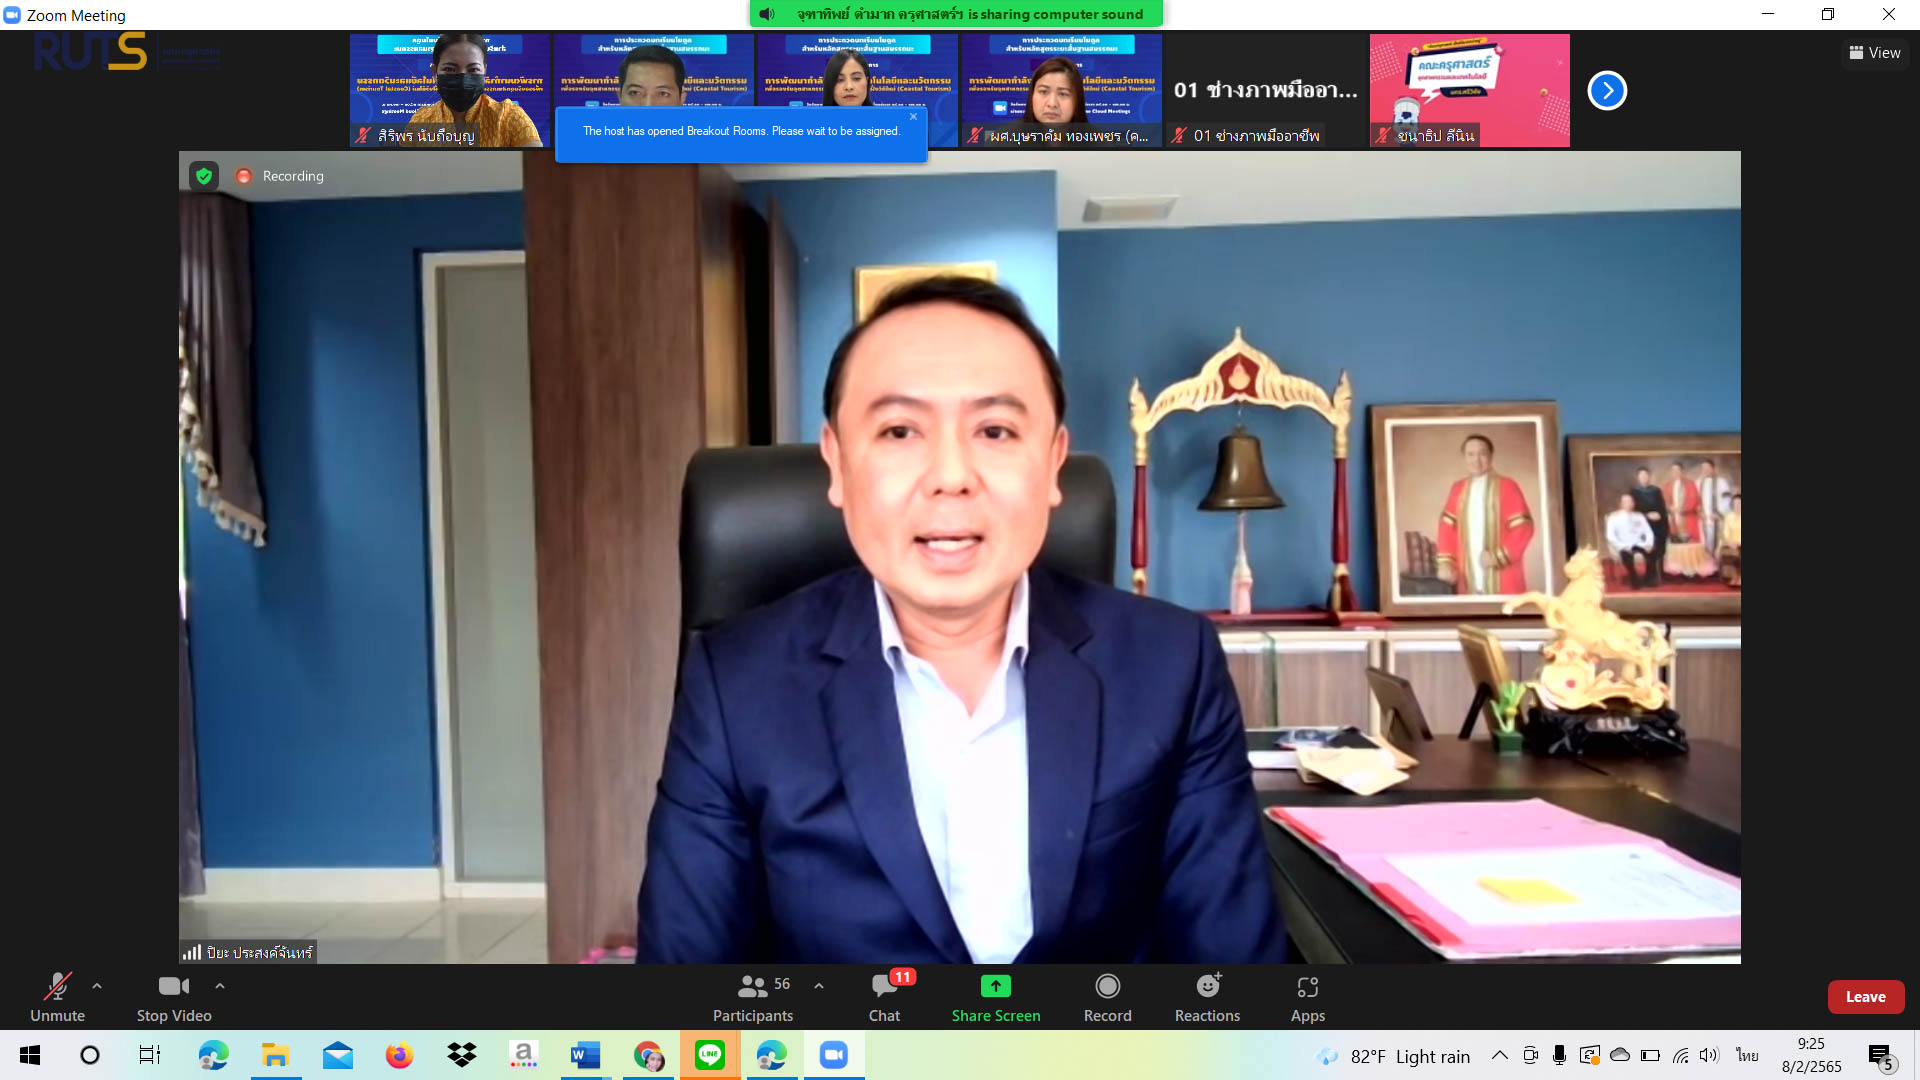Select 01 ช่างภาพมืออาชีพ participant tile
This screenshot has width=1920, height=1080.
tap(1266, 90)
